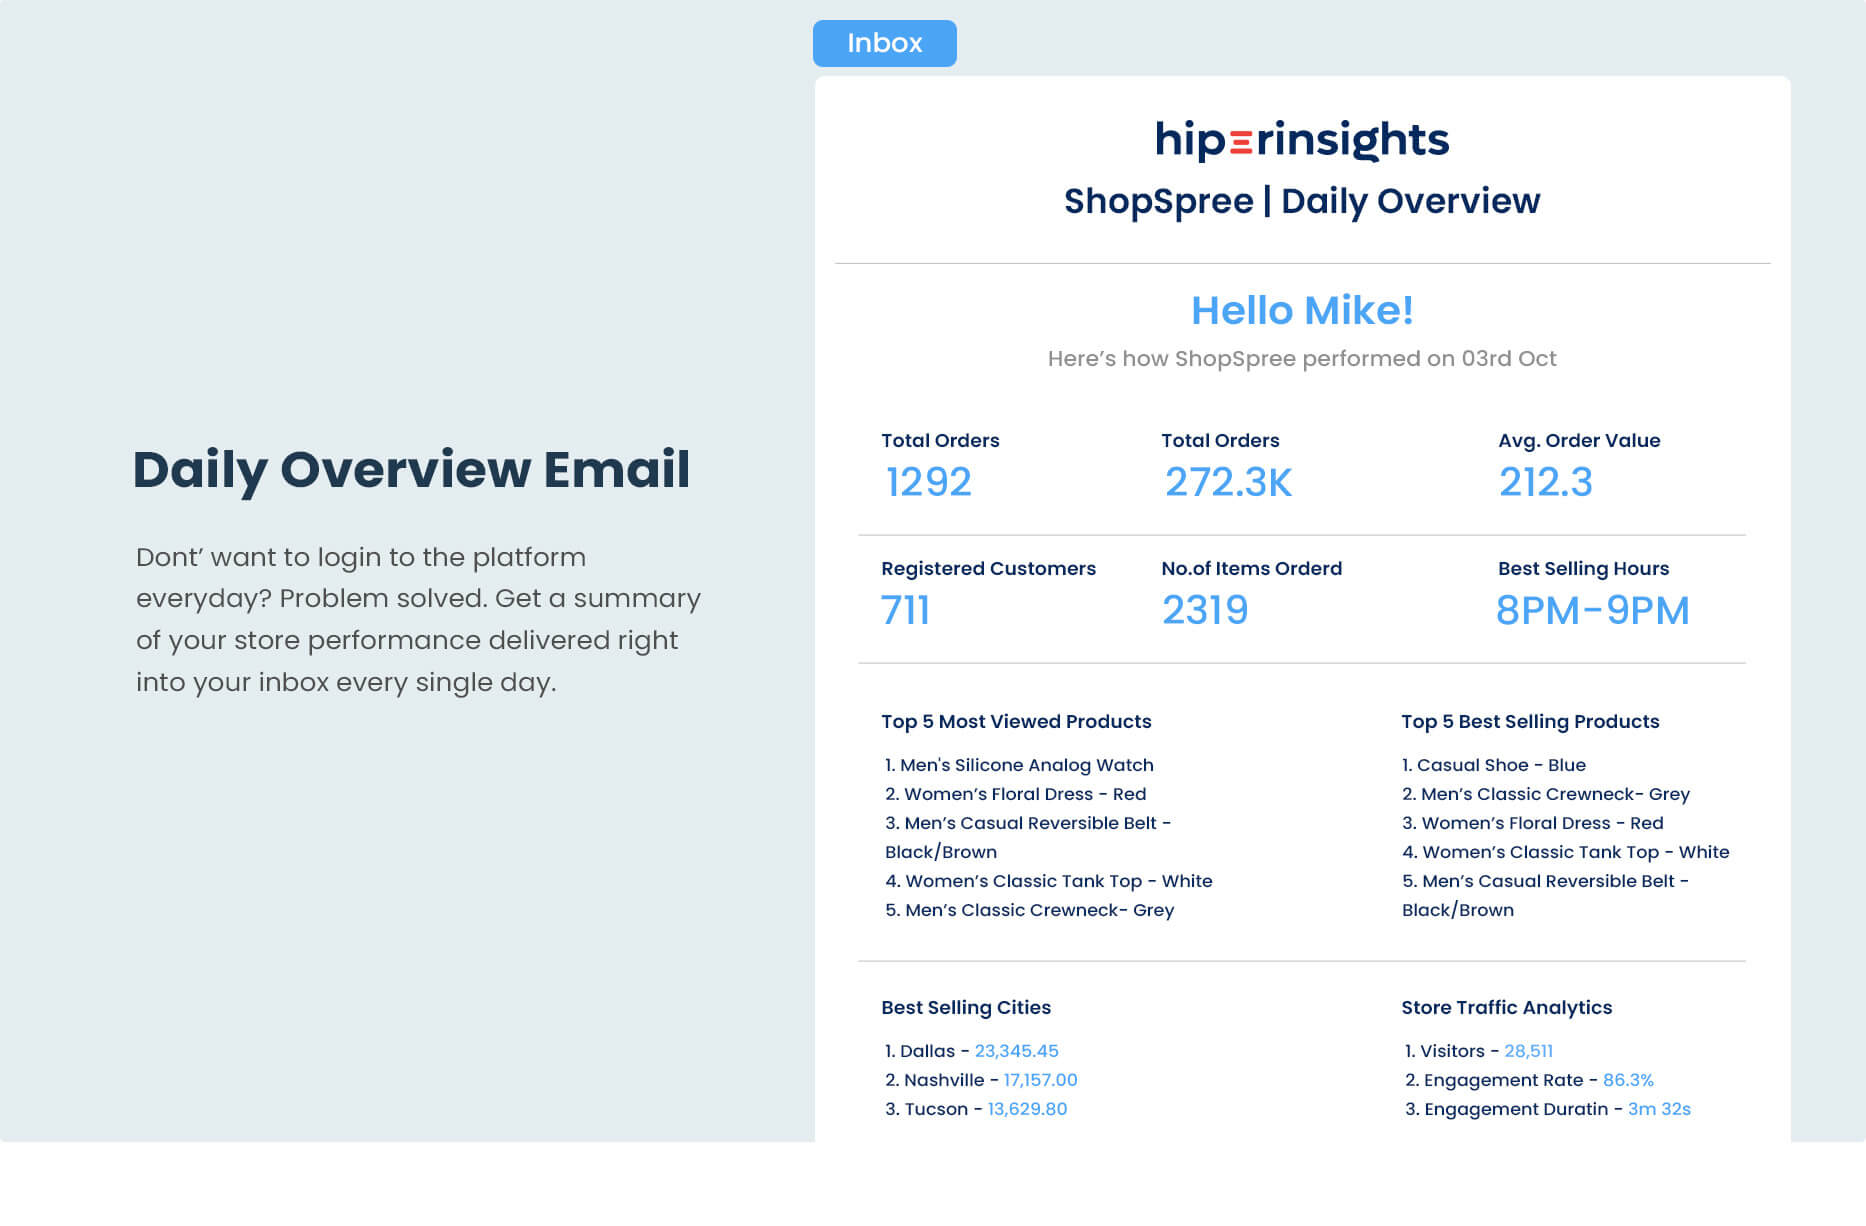Click the 'Avg. Order Value' label
The image size is (1866, 1226).
point(1579,440)
